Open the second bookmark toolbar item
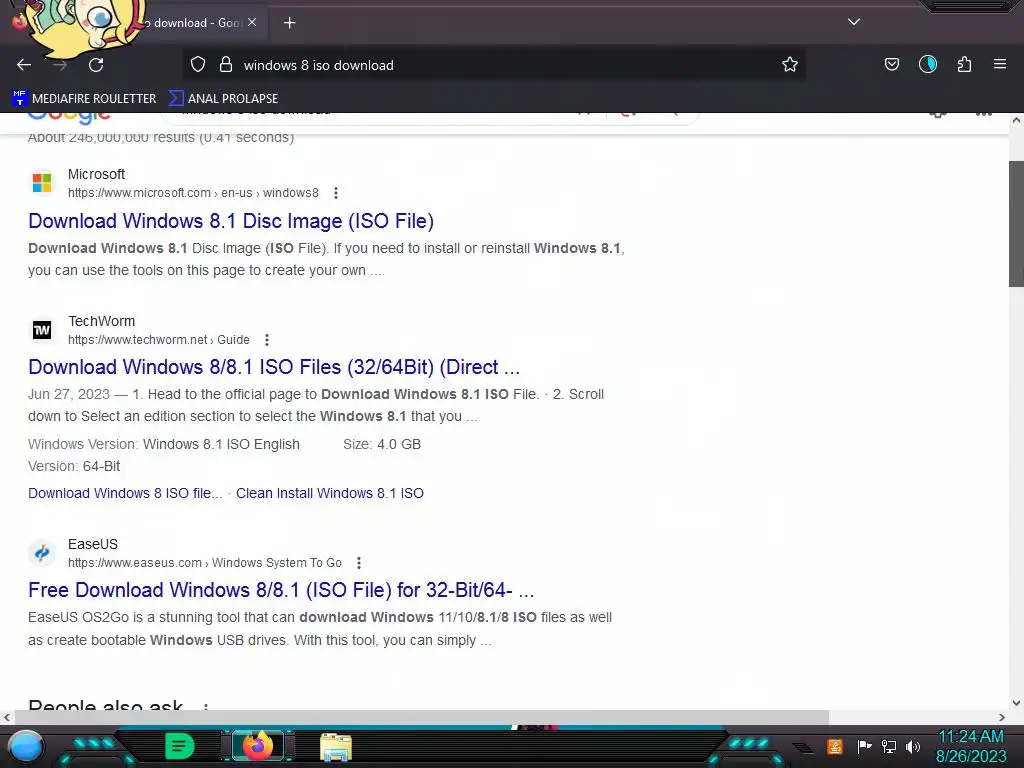 point(223,99)
